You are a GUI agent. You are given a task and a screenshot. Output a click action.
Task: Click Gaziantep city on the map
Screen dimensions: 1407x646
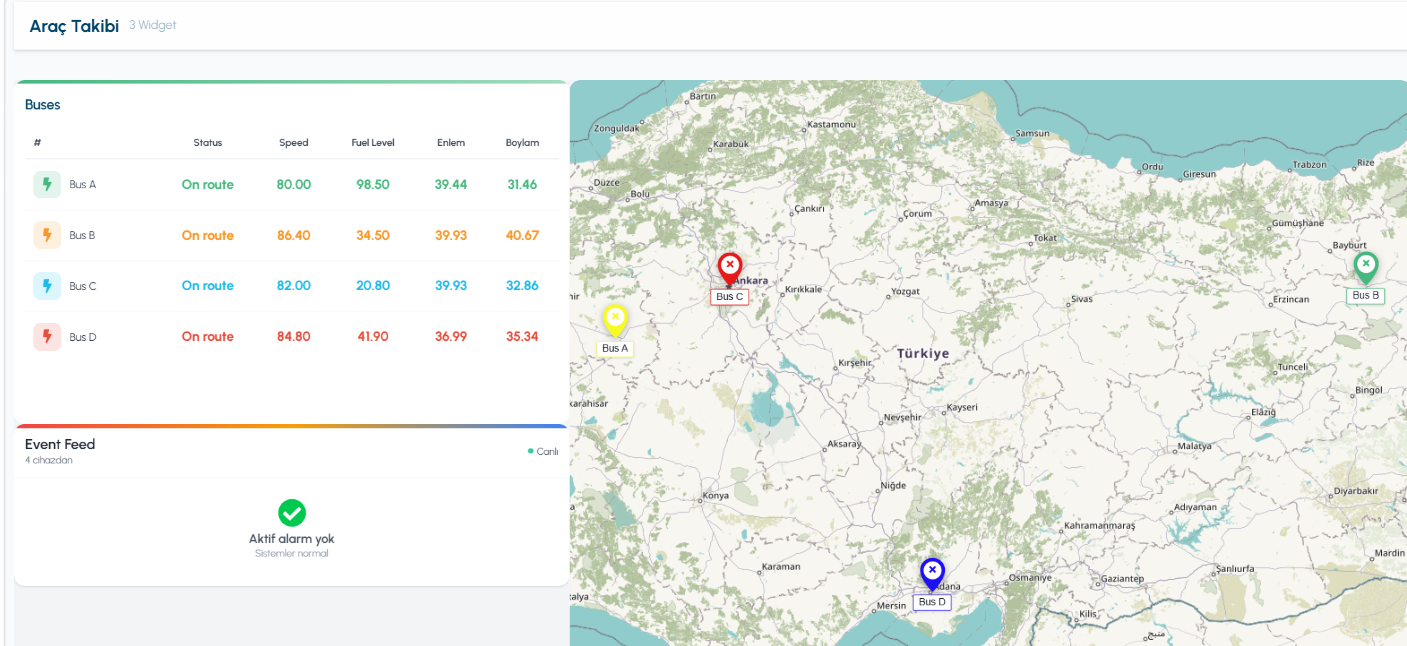click(x=1121, y=579)
